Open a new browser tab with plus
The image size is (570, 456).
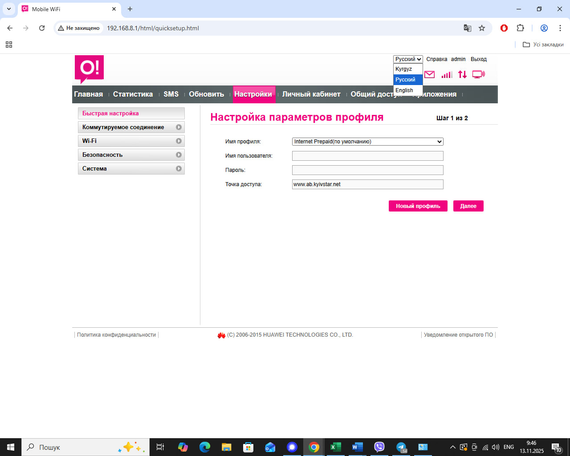point(130,9)
